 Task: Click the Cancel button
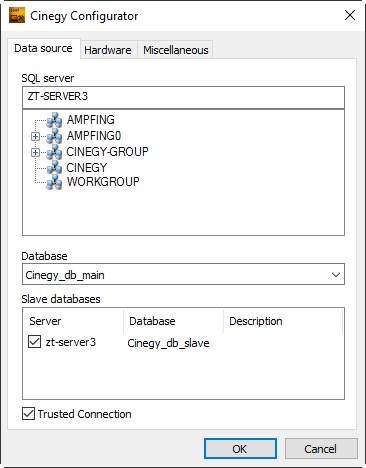click(321, 449)
